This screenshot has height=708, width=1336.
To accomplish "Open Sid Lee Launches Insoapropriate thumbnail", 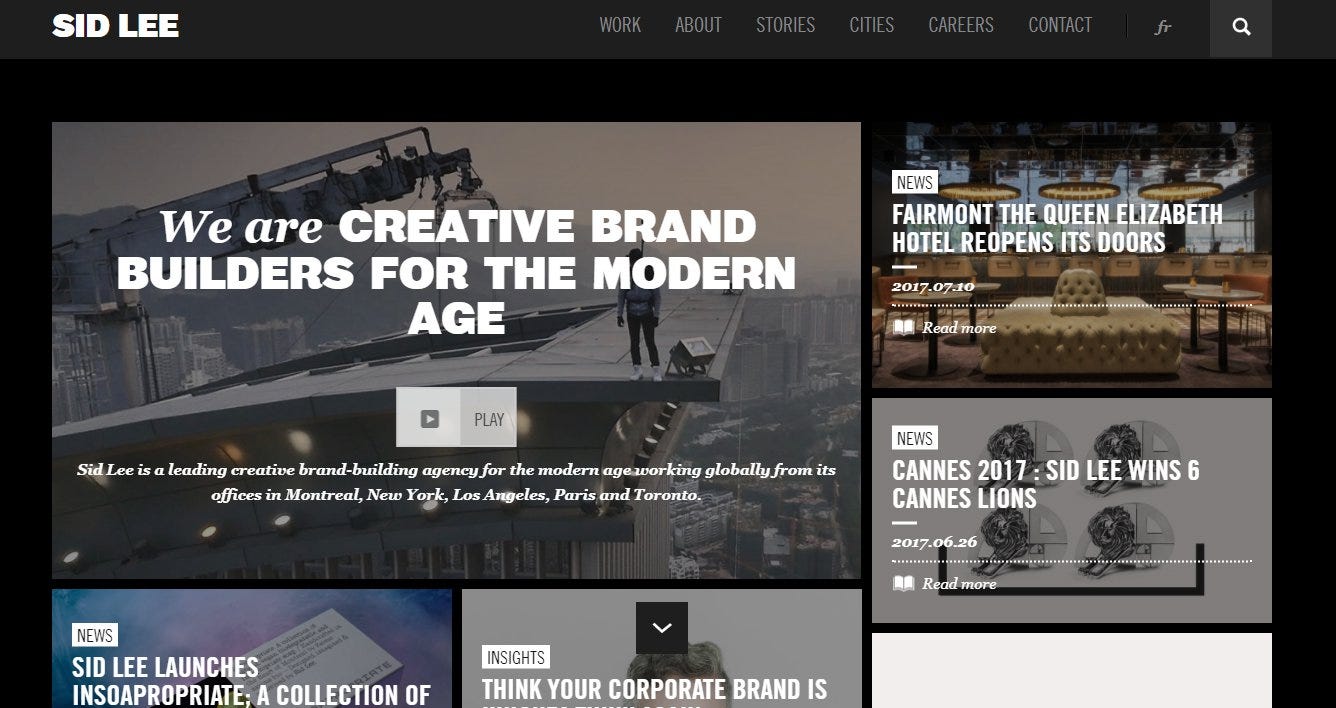I will [x=252, y=648].
